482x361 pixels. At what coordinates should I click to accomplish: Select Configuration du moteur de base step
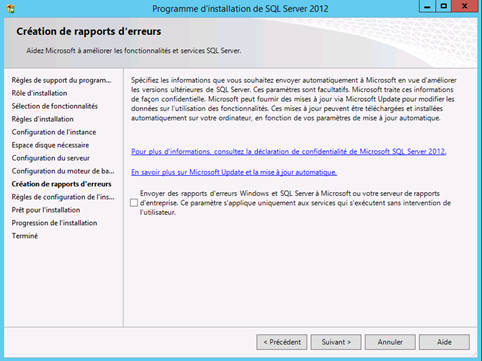(63, 171)
